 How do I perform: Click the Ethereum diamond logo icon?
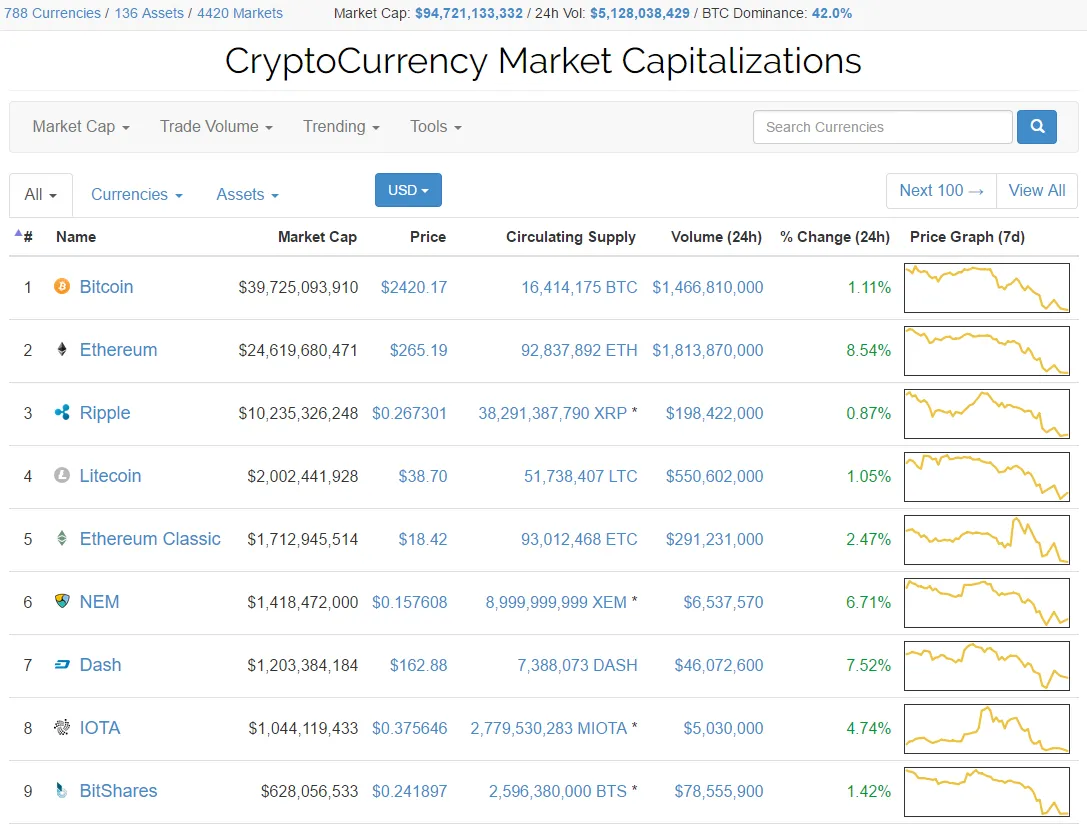coord(62,350)
